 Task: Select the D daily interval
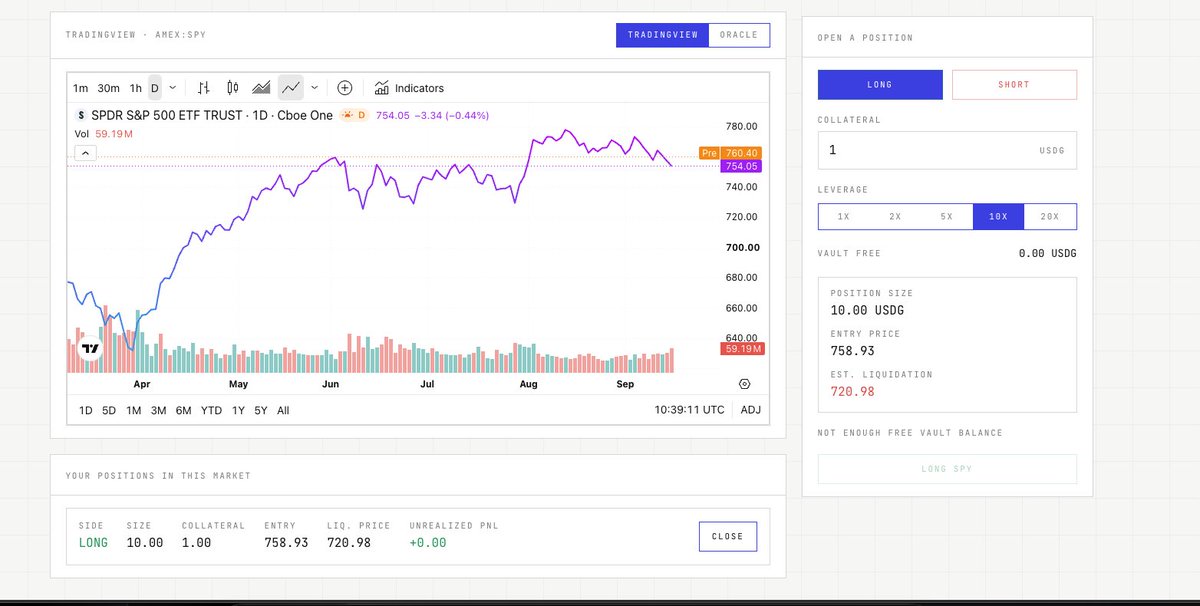pos(155,88)
